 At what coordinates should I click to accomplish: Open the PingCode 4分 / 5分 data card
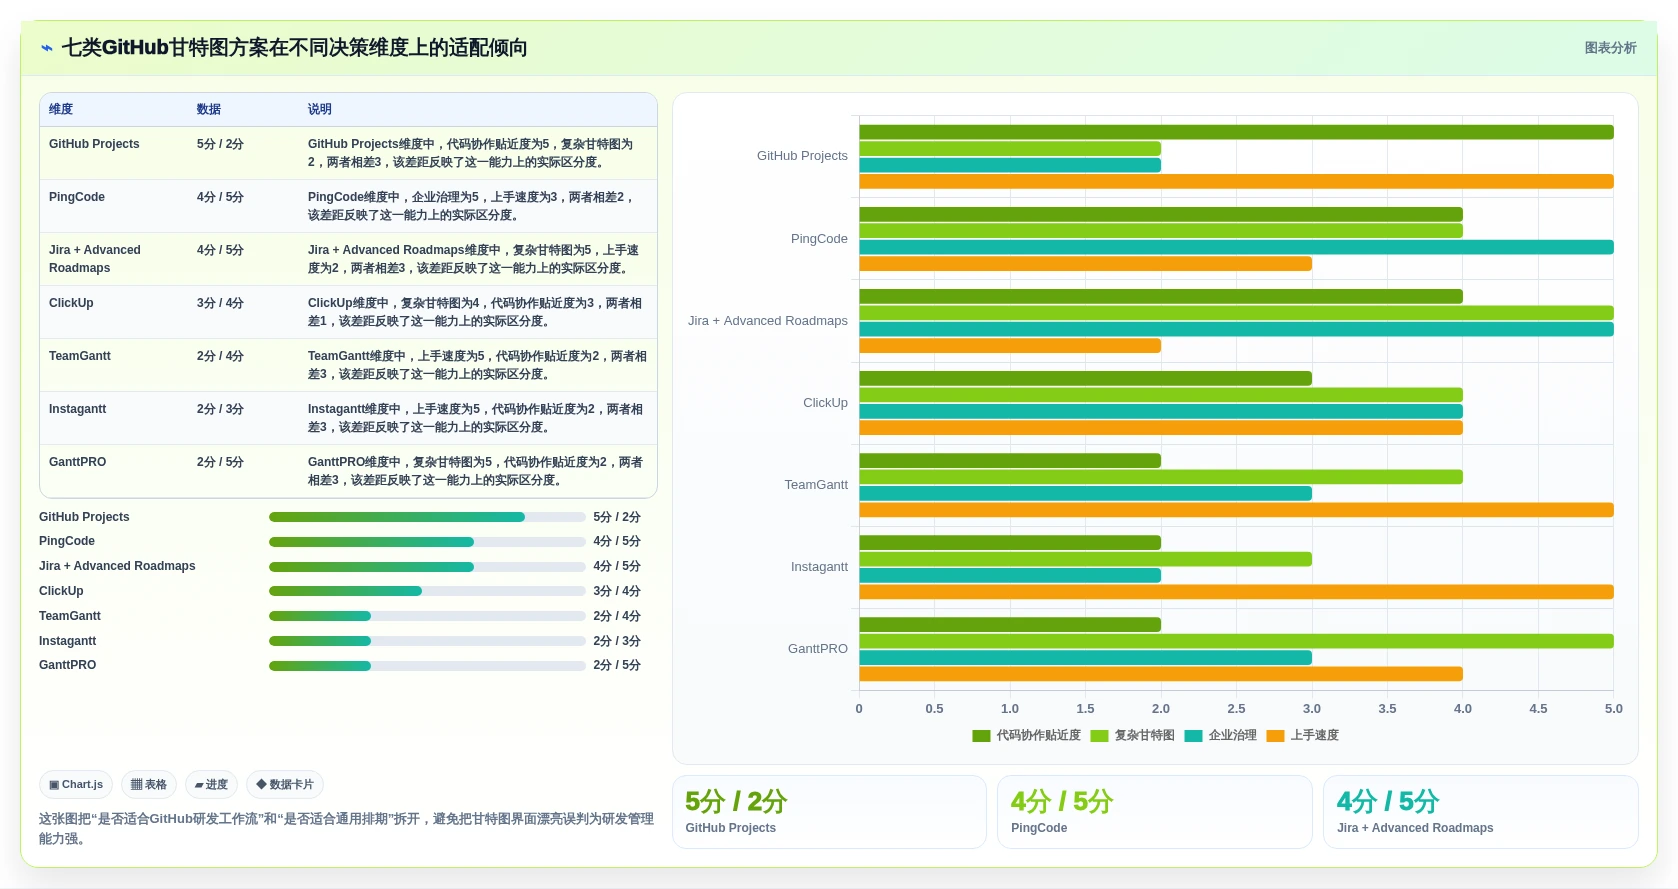coord(1155,812)
